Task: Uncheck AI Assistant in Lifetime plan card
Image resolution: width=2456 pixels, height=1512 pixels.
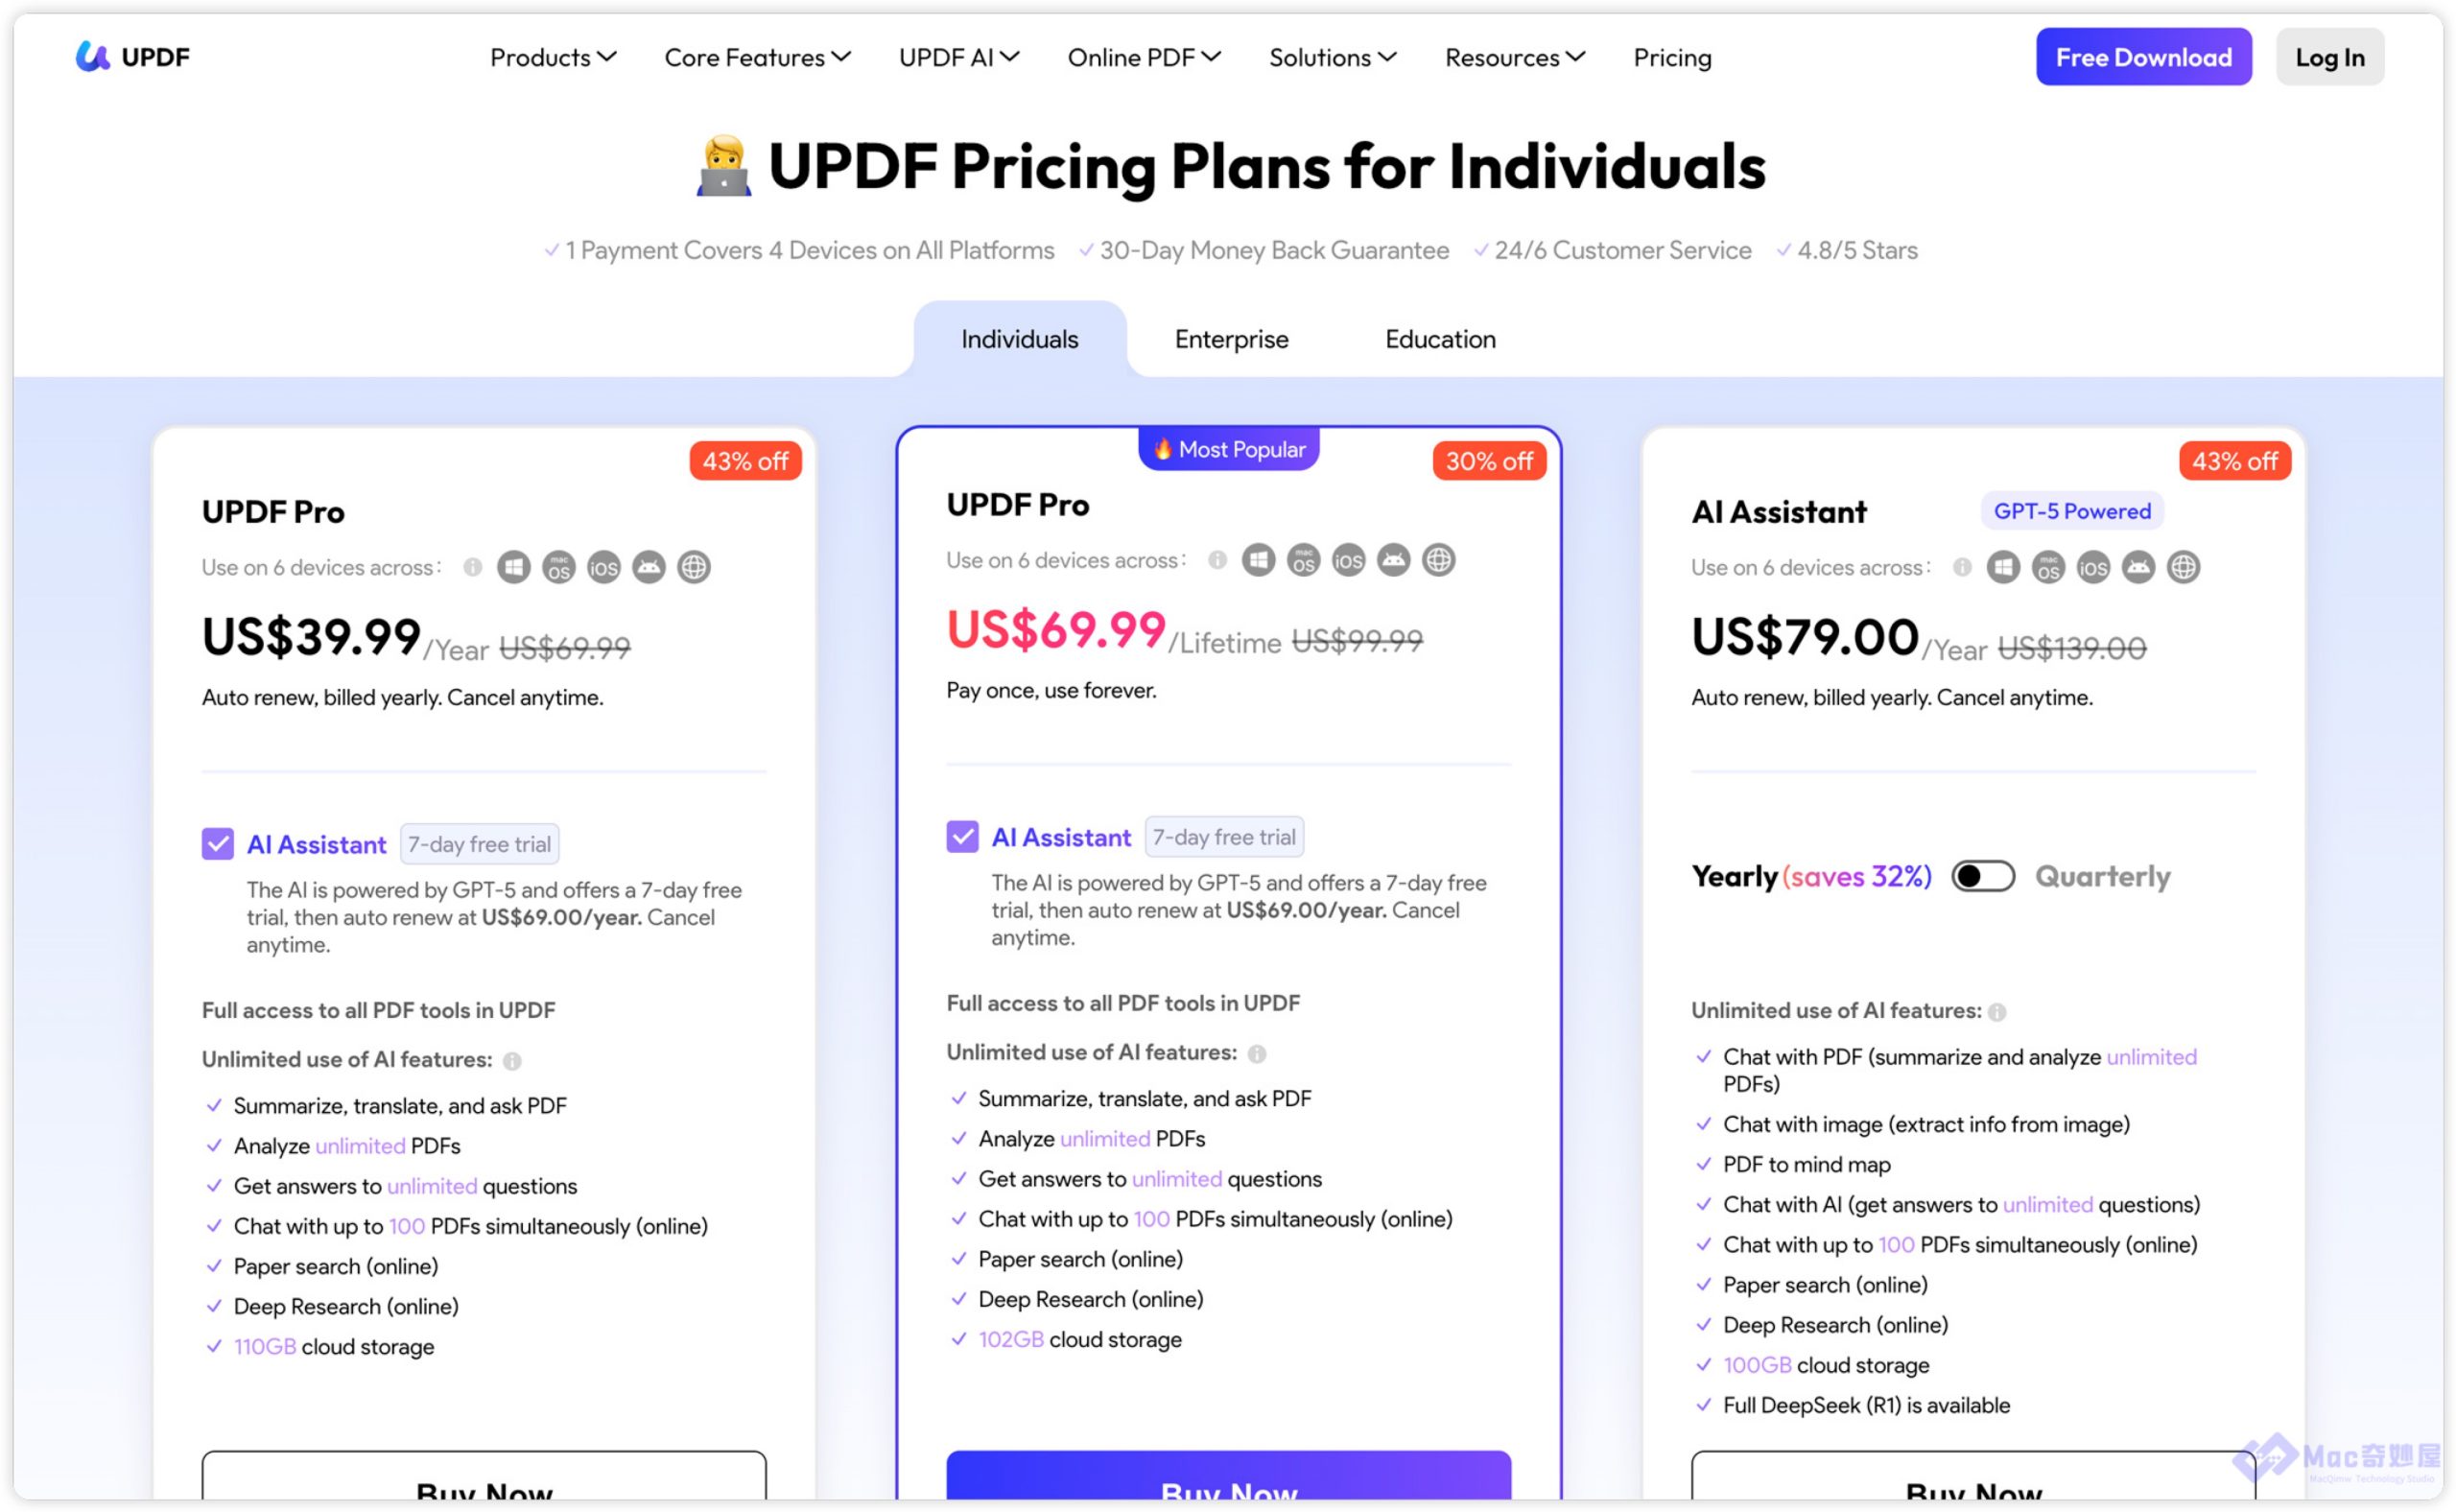Action: (961, 836)
